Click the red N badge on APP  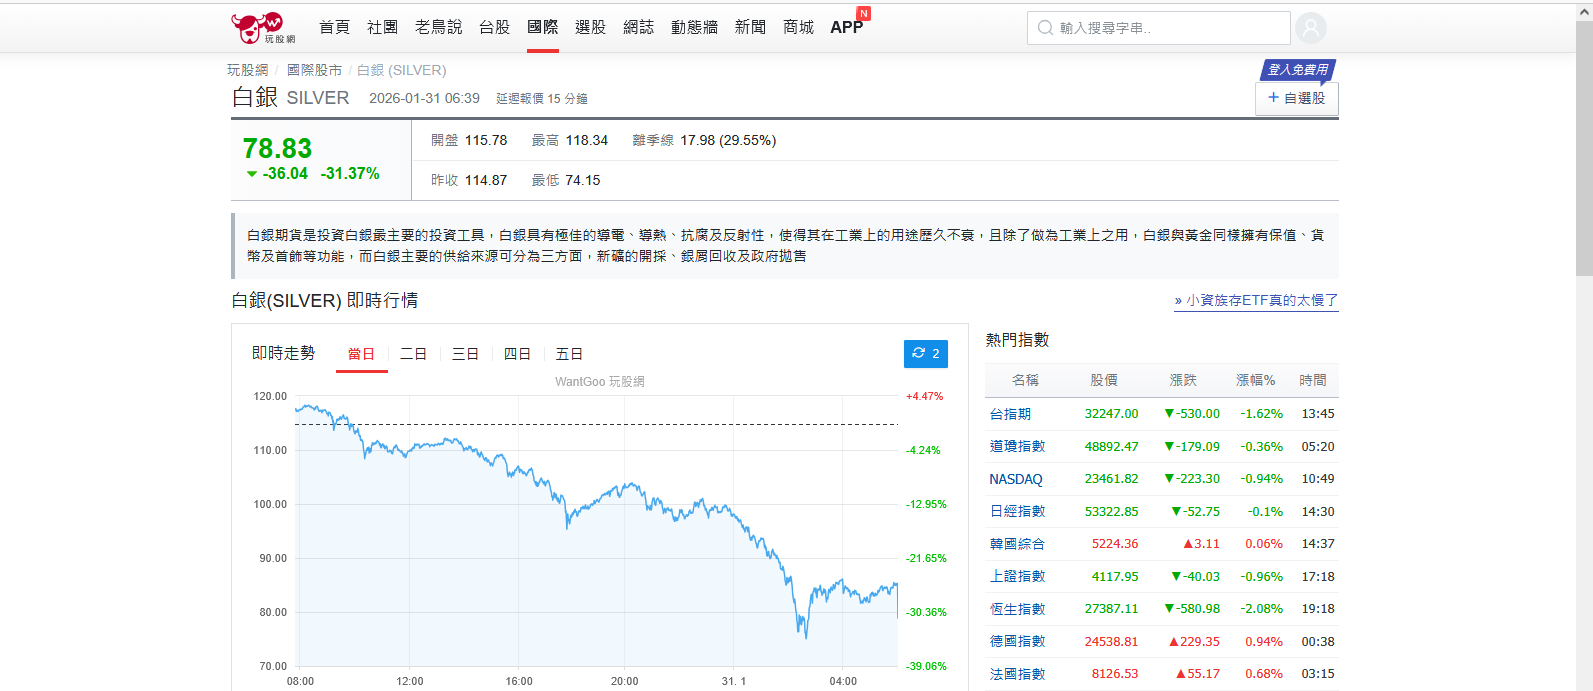click(x=864, y=14)
